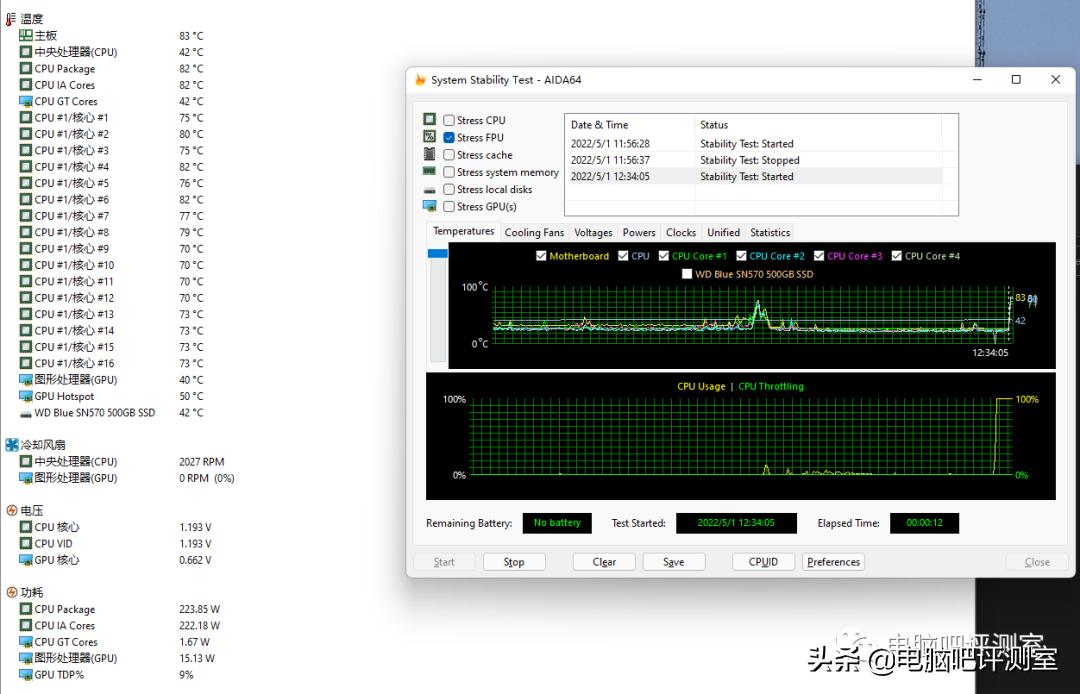Viewport: 1080px width, 694px height.
Task: Click the AIDA64 icon in the title bar
Action: click(x=421, y=79)
